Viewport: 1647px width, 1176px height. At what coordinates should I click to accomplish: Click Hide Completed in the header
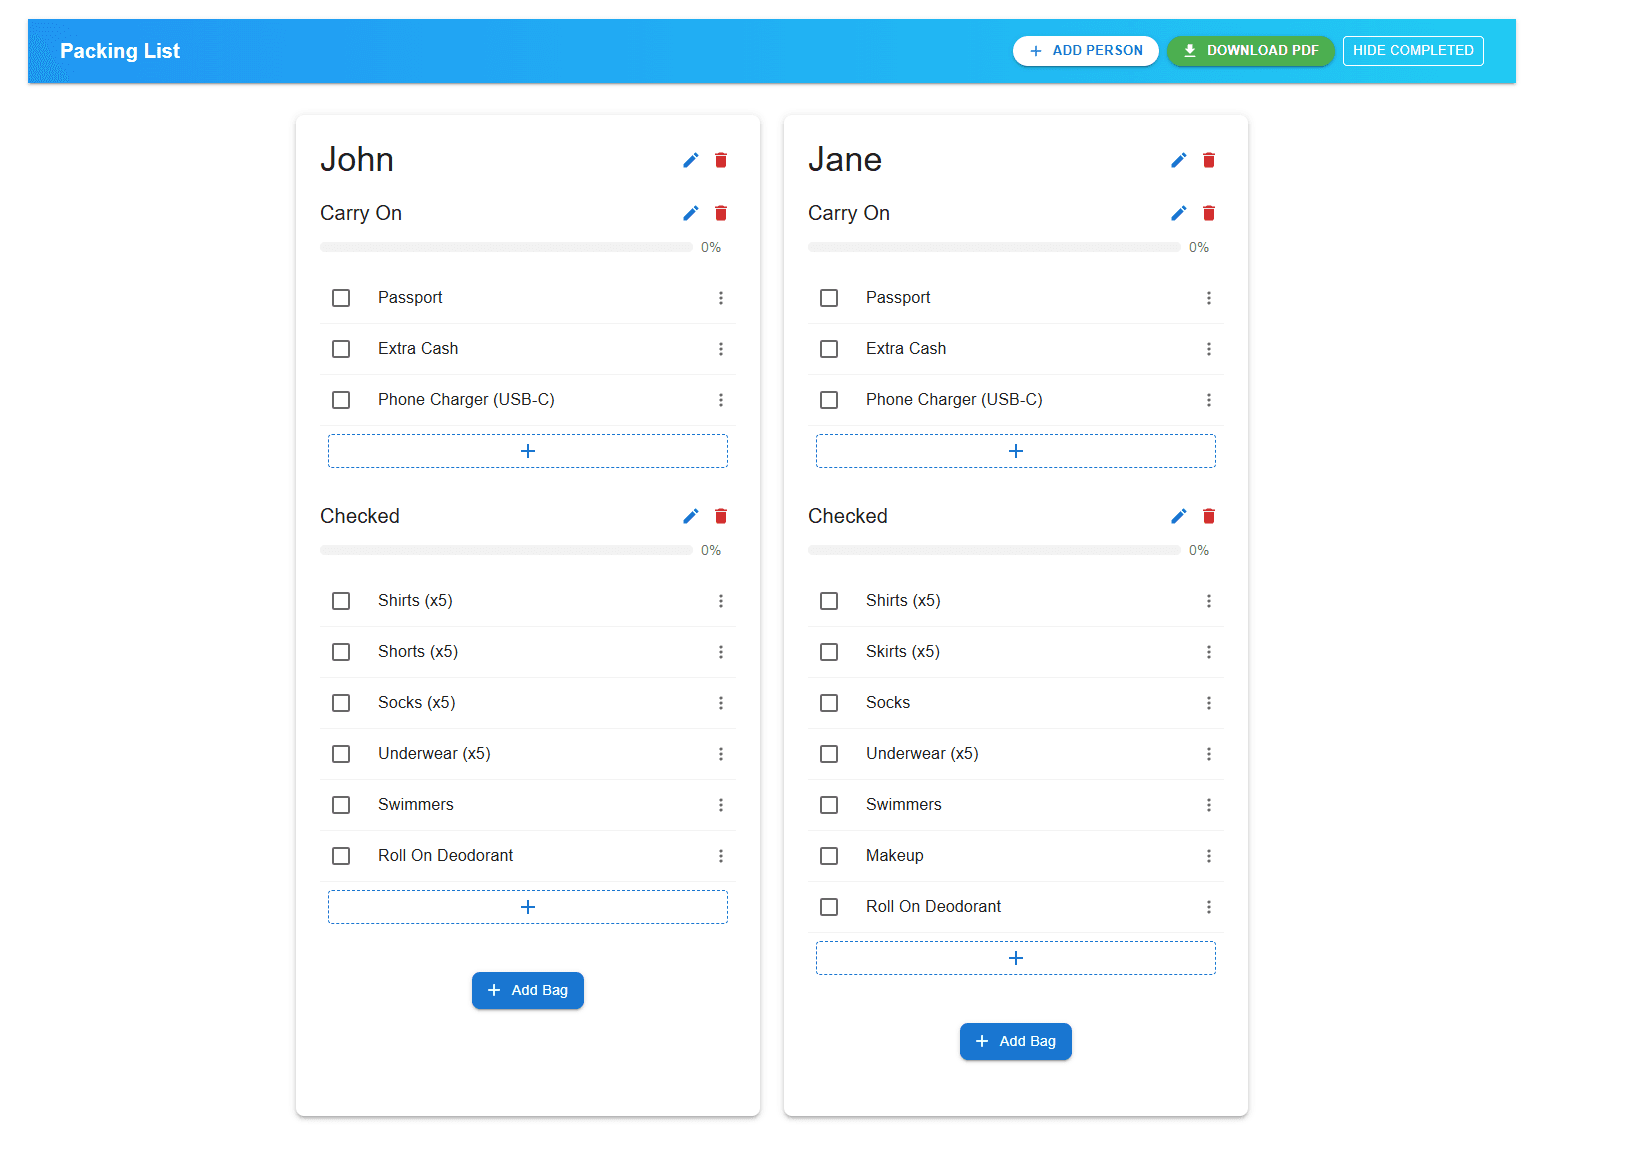[1413, 50]
